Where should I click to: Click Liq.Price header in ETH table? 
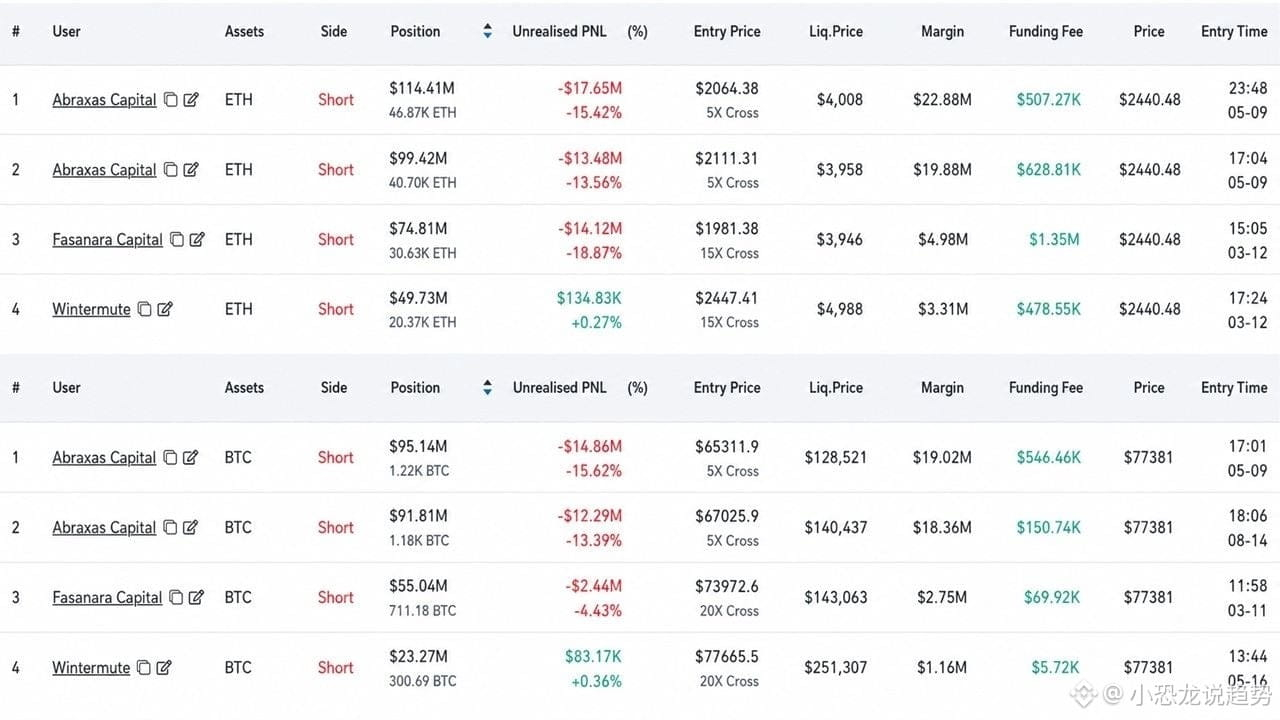pos(836,32)
